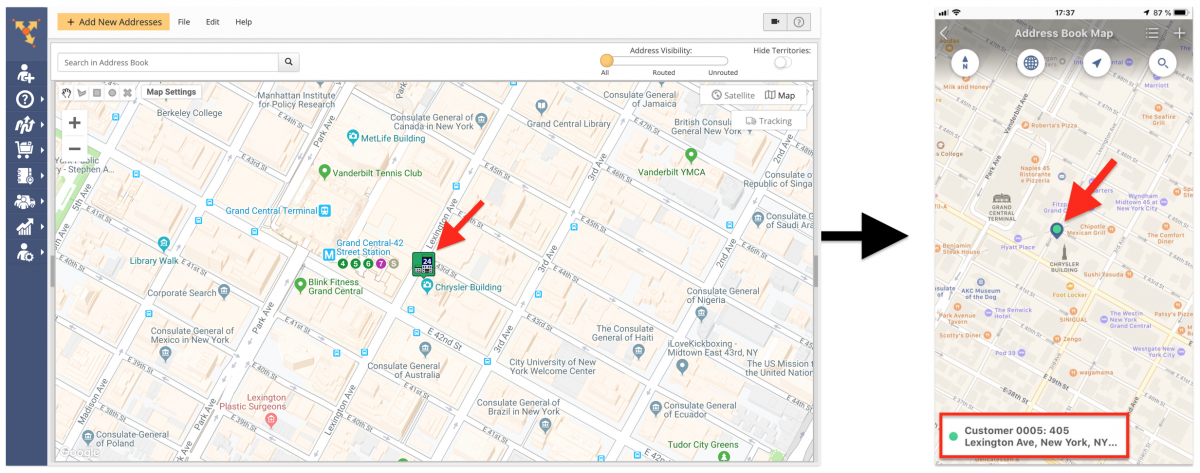Expand the analytics sidebar item arrow

tap(42, 228)
